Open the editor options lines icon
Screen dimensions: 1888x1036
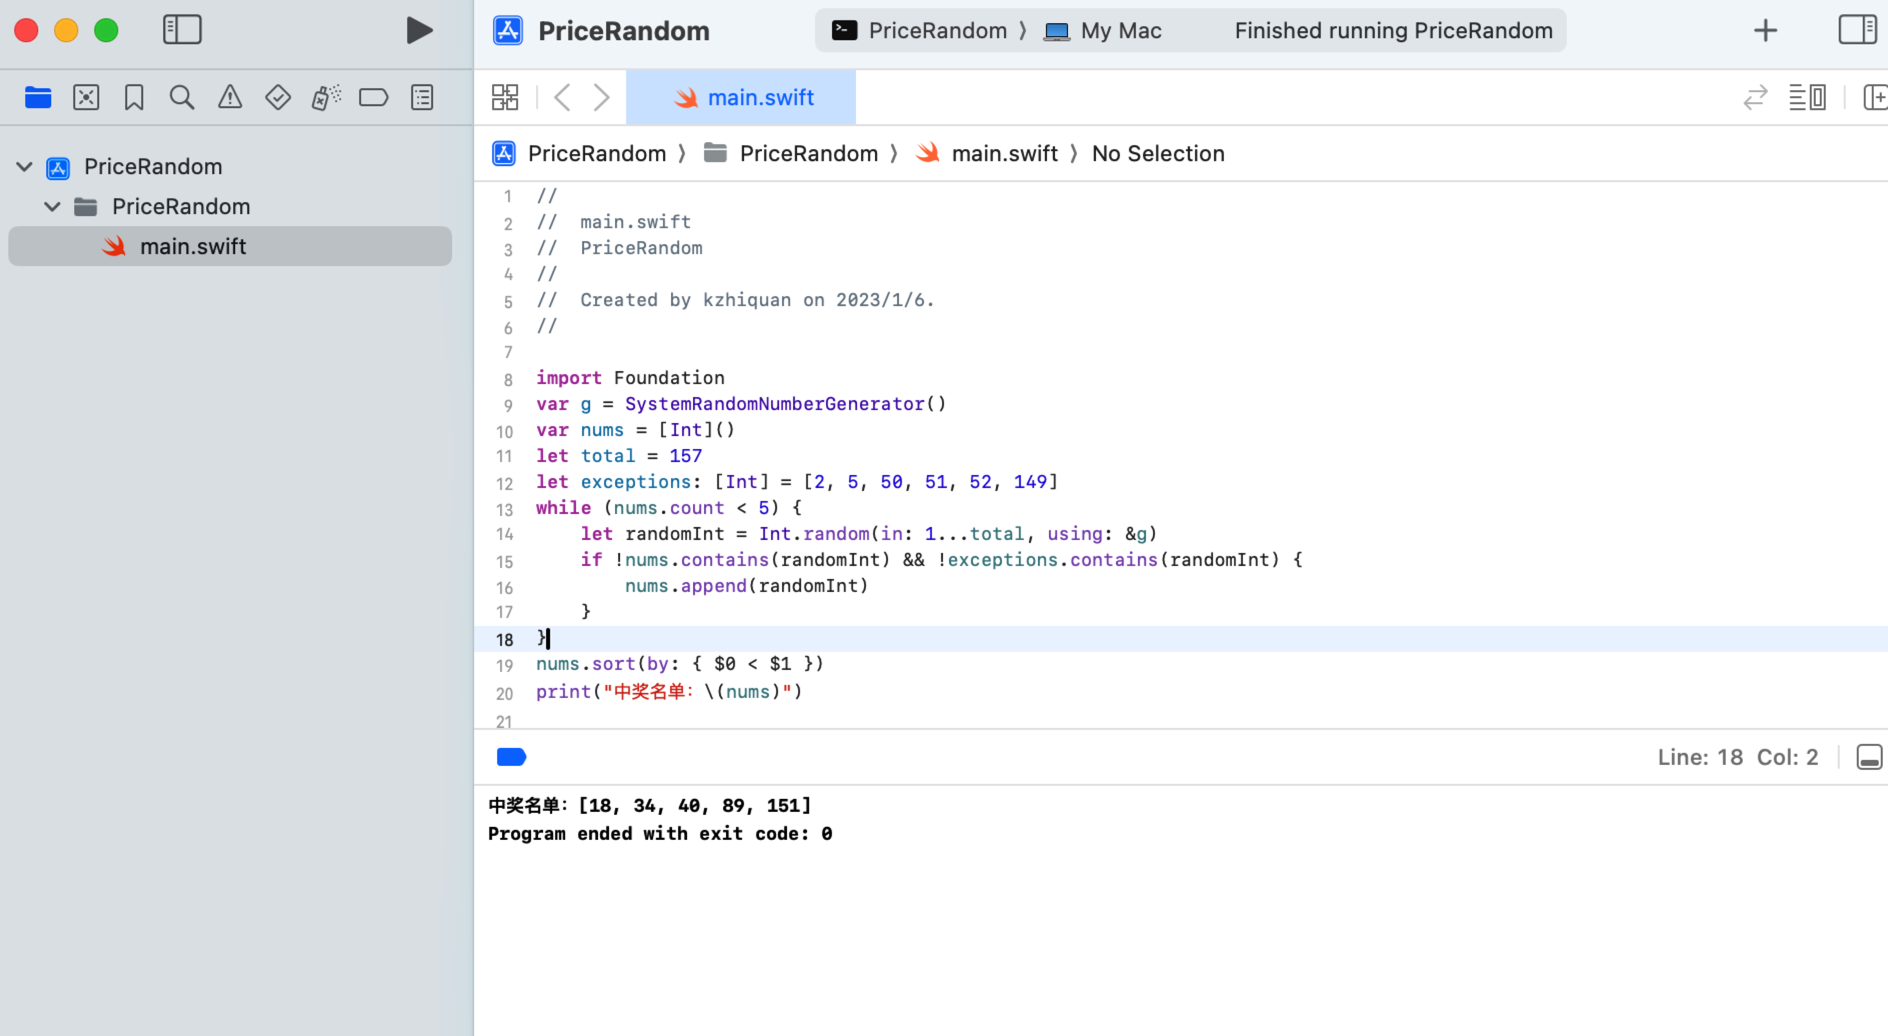pyautogui.click(x=1807, y=97)
